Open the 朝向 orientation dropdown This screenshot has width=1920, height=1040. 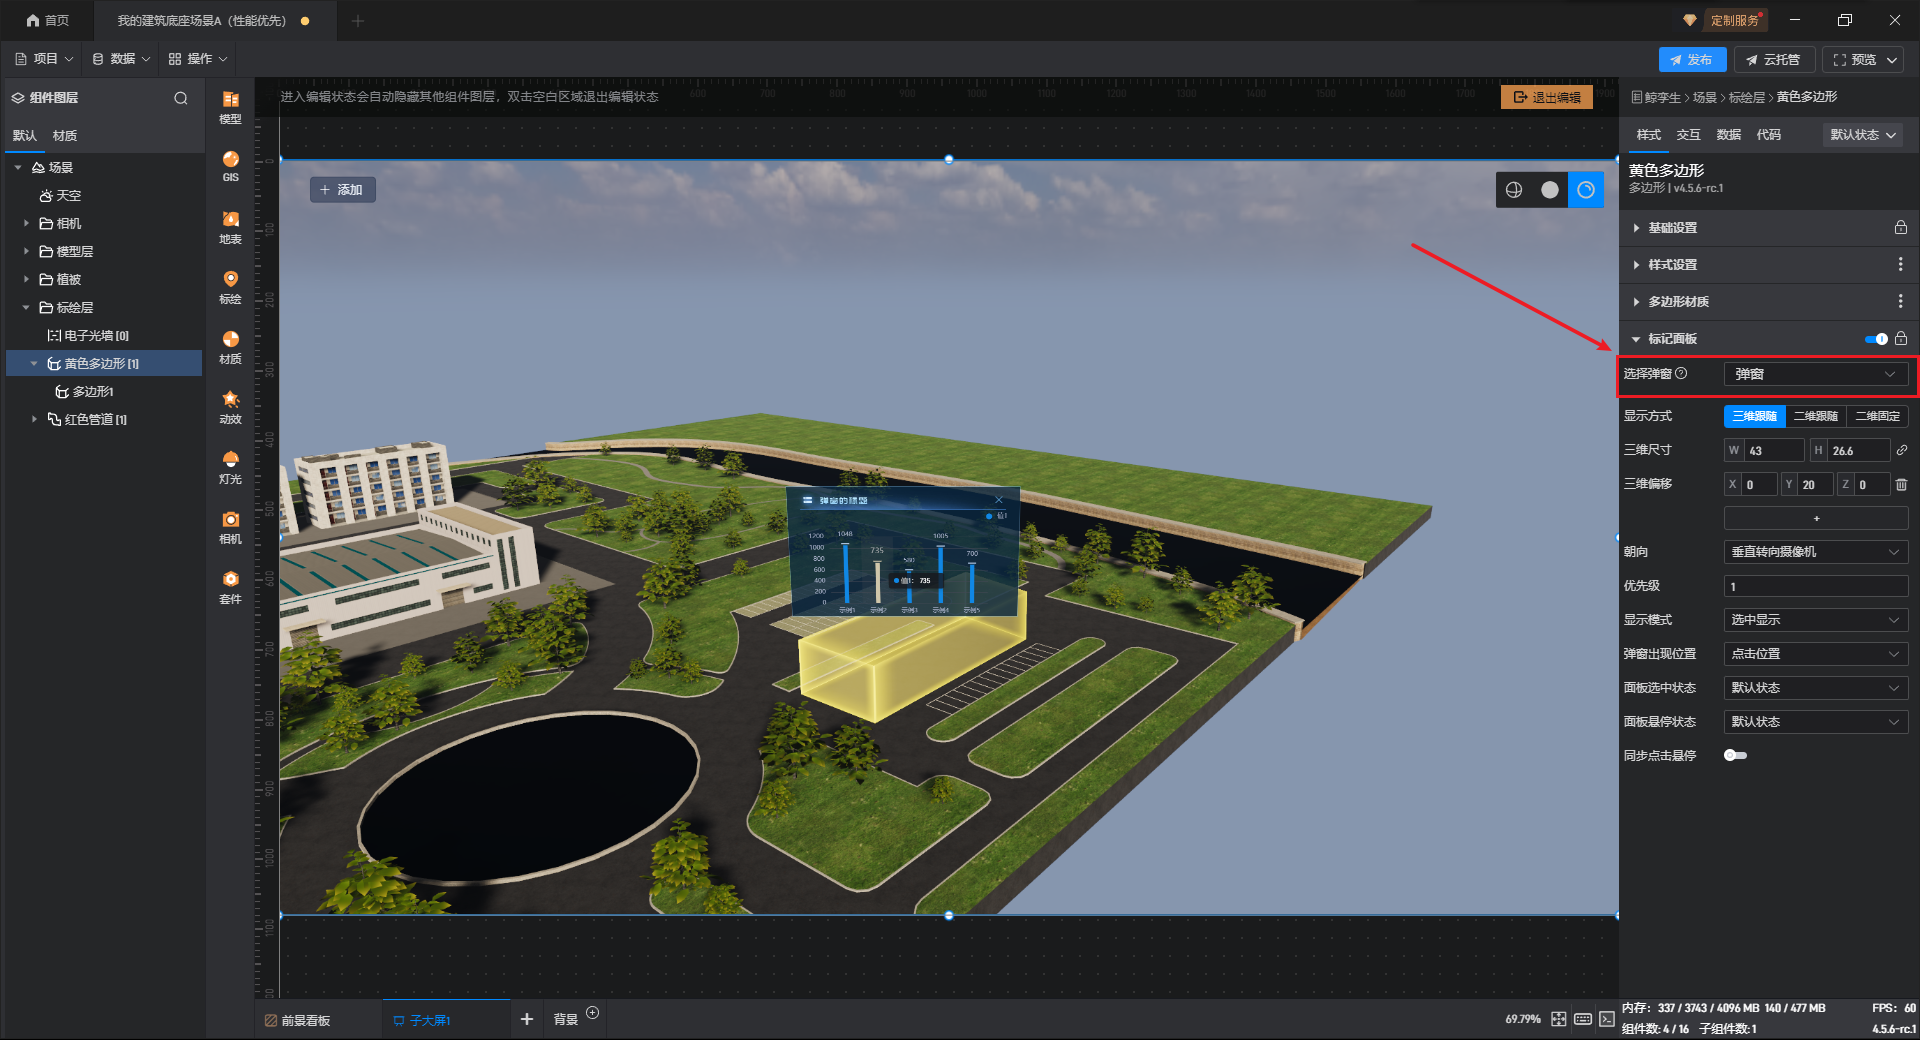1815,552
